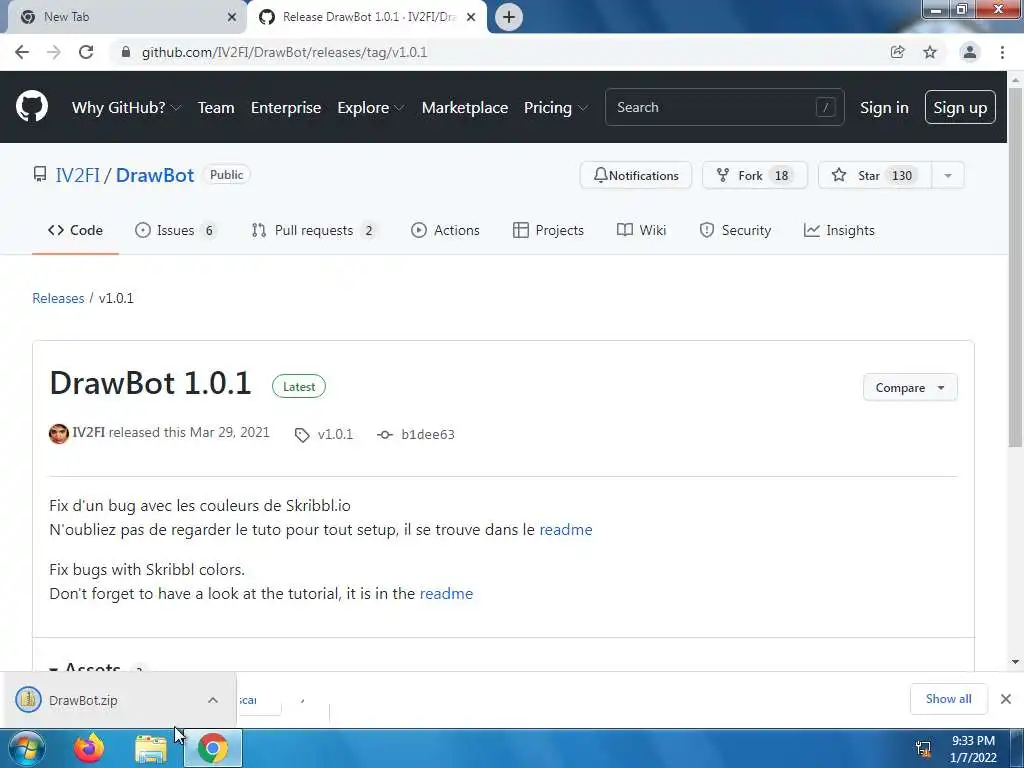Launch Firefox from the taskbar
This screenshot has height=768, width=1024.
tap(89, 748)
